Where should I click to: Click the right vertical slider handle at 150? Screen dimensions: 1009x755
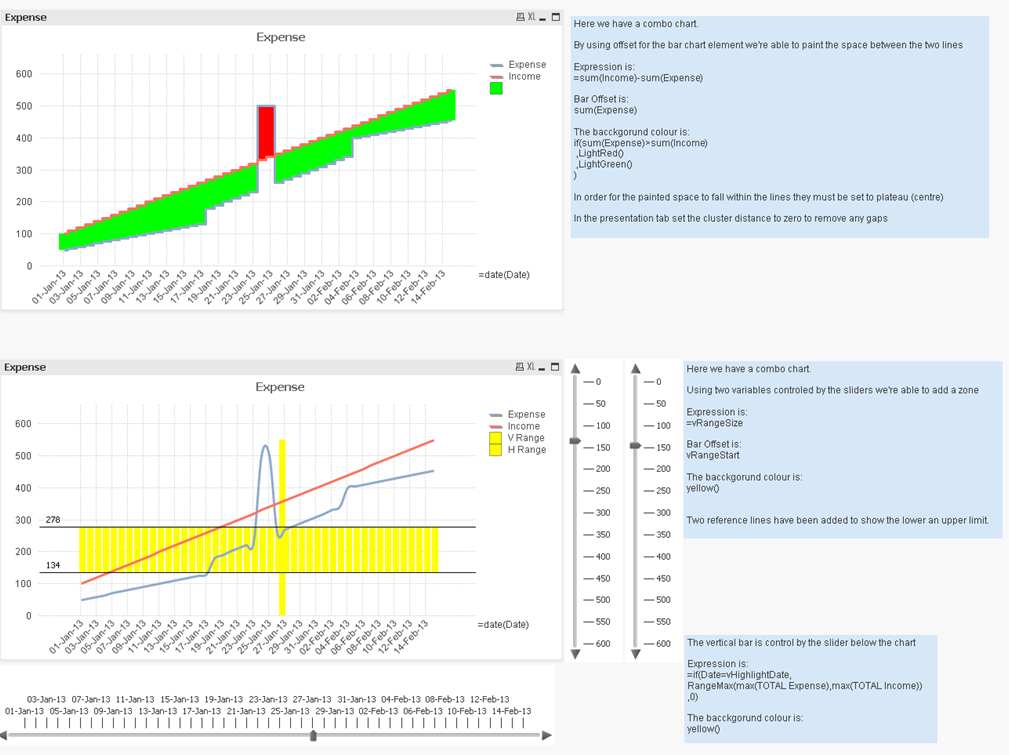tap(636, 446)
